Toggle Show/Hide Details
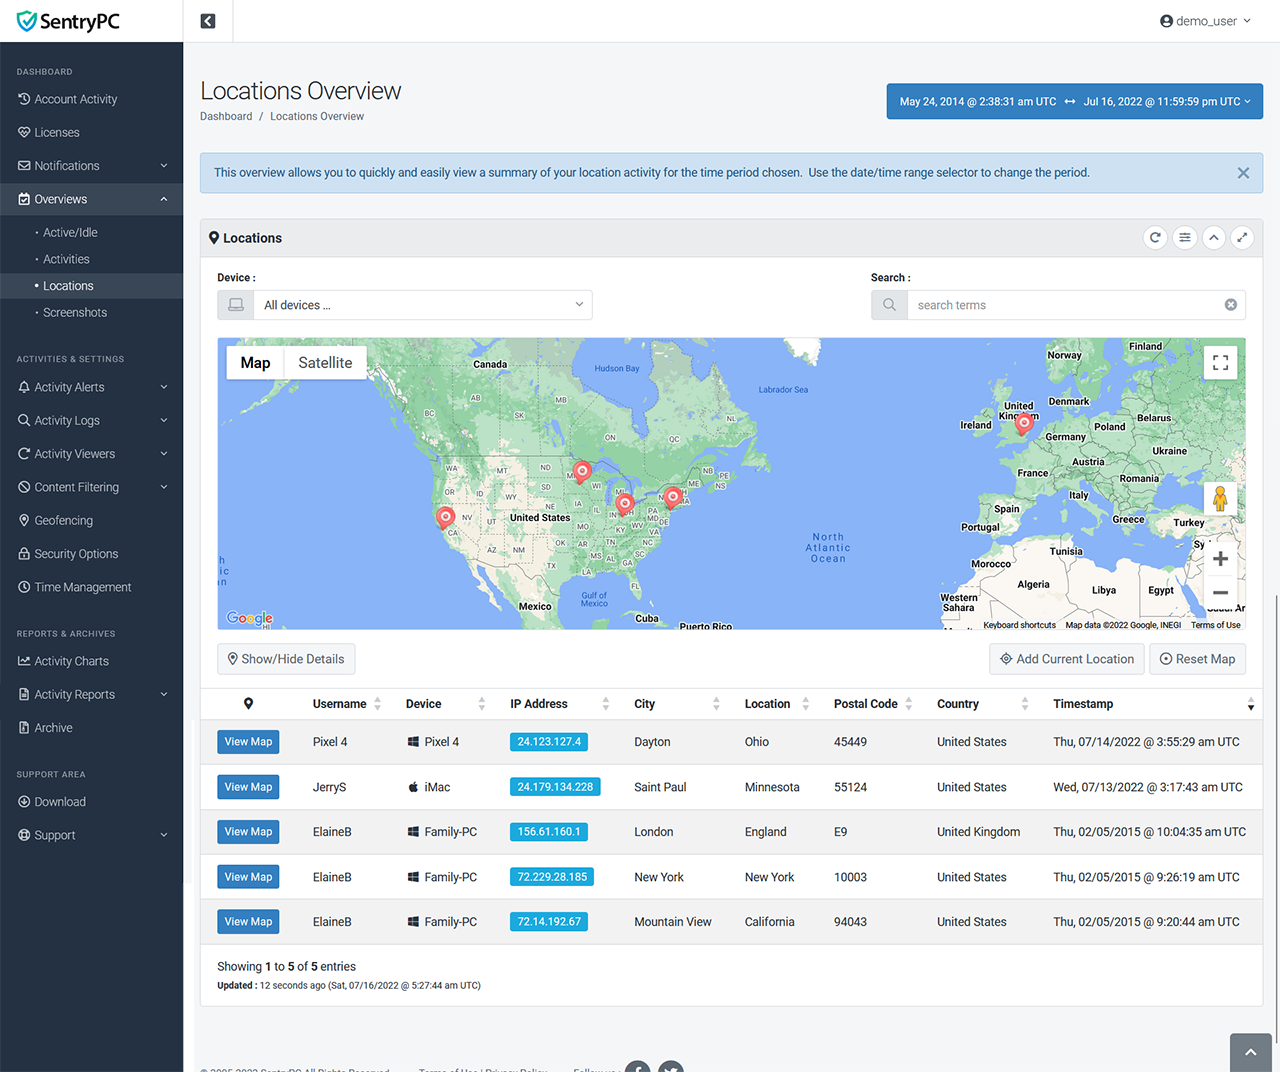Image resolution: width=1280 pixels, height=1072 pixels. pos(286,659)
